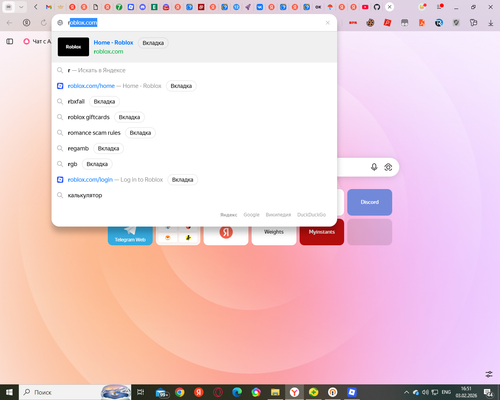The height and width of the screenshot is (400, 500).
Task: Click 'Вкладка' chip next to rbxfall
Action: [104, 102]
